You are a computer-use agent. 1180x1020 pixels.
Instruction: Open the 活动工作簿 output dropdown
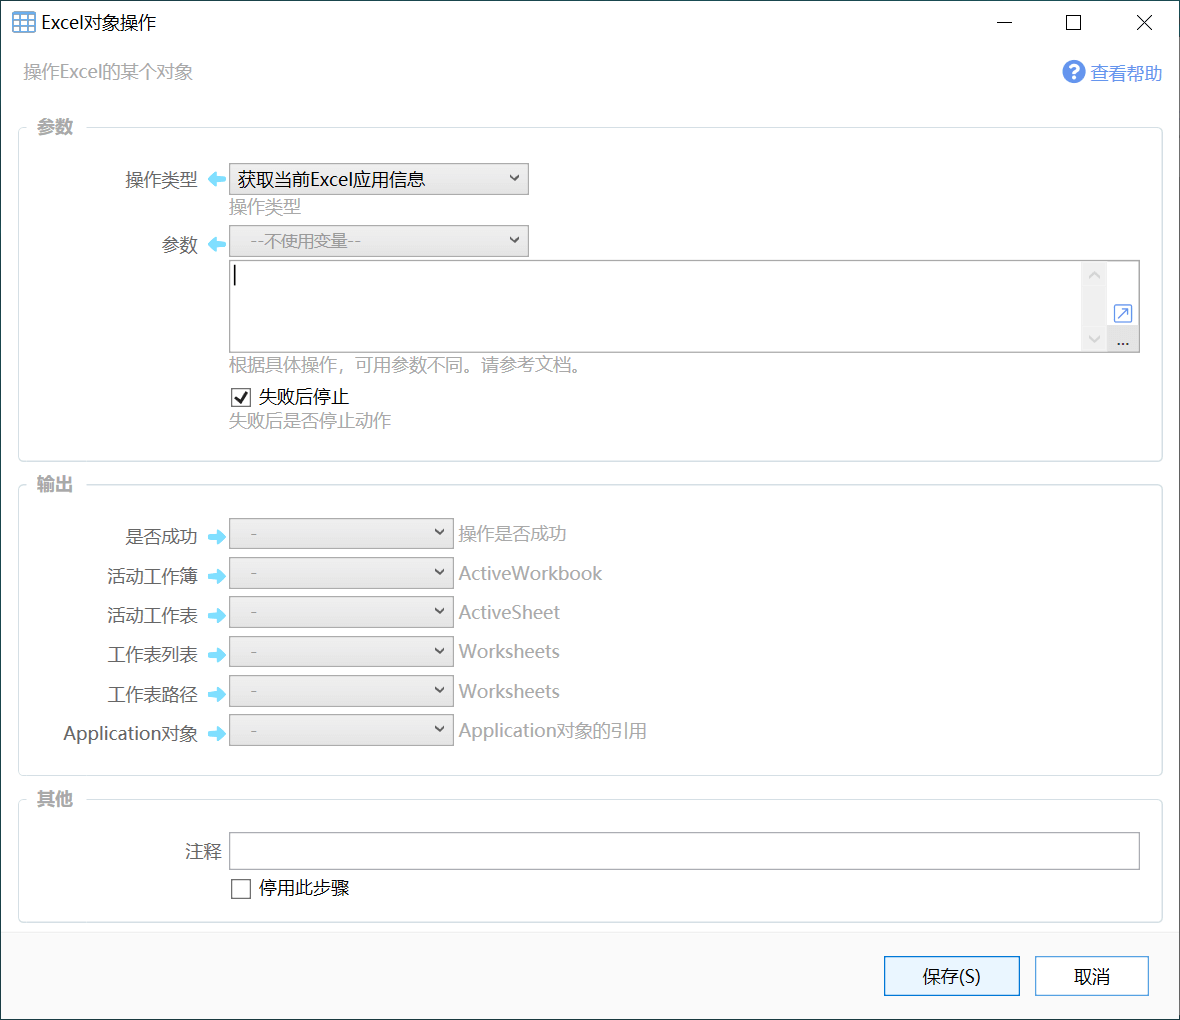pyautogui.click(x=341, y=573)
